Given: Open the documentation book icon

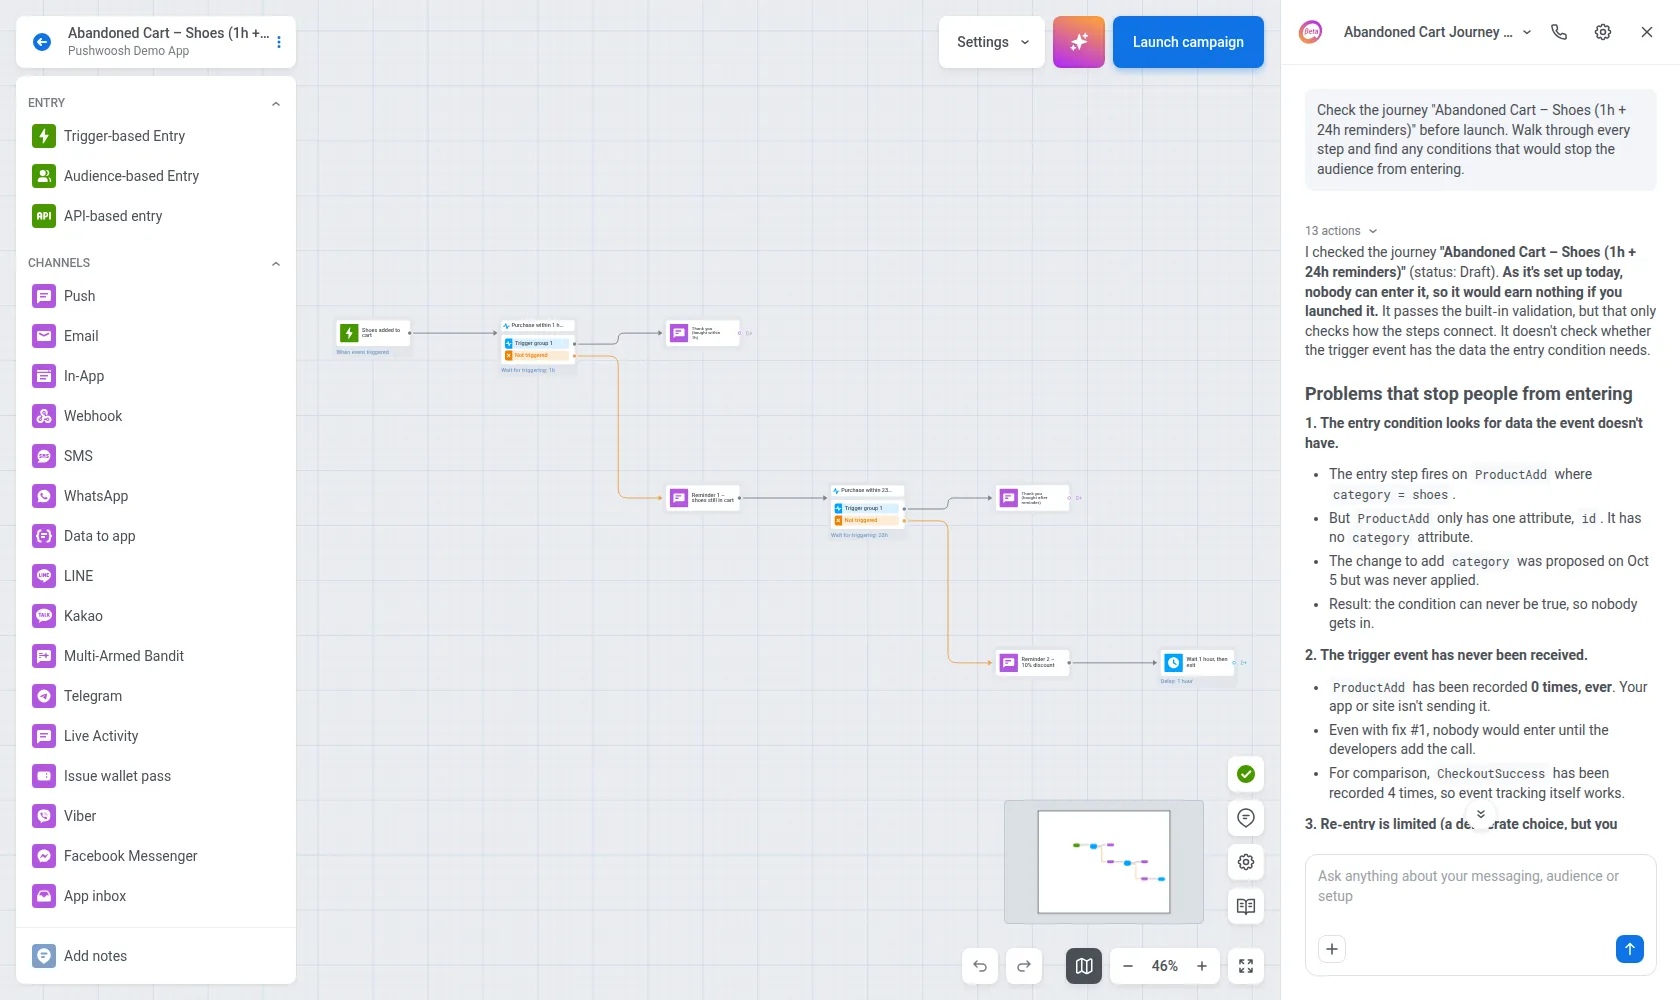Looking at the screenshot, I should 1246,906.
